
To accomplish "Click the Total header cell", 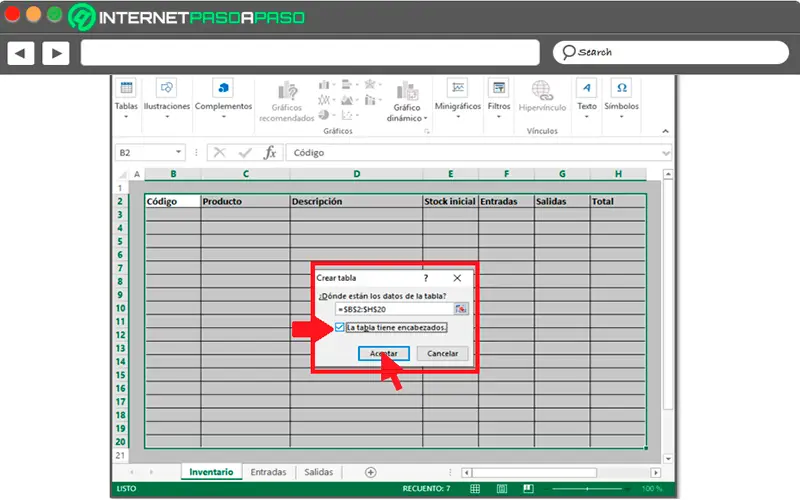I will tap(618, 202).
